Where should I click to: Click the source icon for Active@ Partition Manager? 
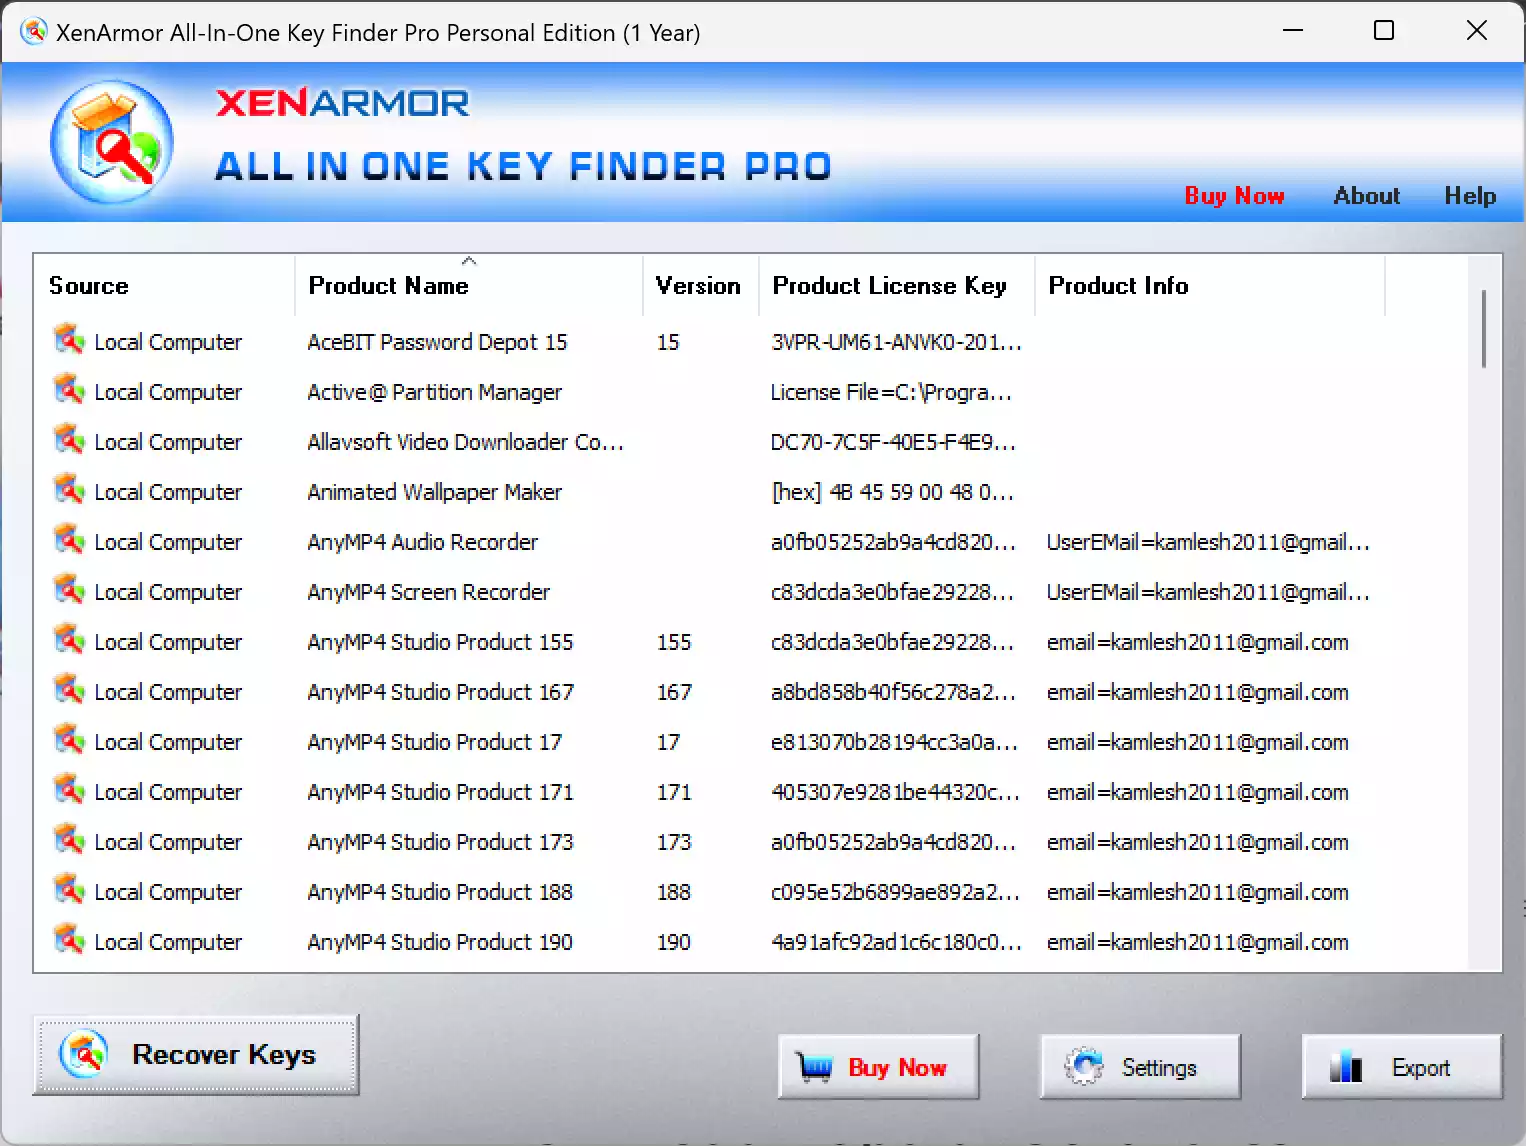(69, 390)
